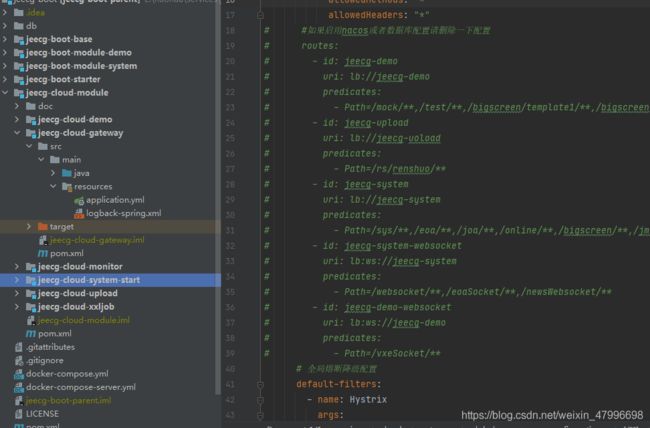650x428 pixels.
Task: Click jeecg-demo id text on line 20
Action: [x=371, y=61]
